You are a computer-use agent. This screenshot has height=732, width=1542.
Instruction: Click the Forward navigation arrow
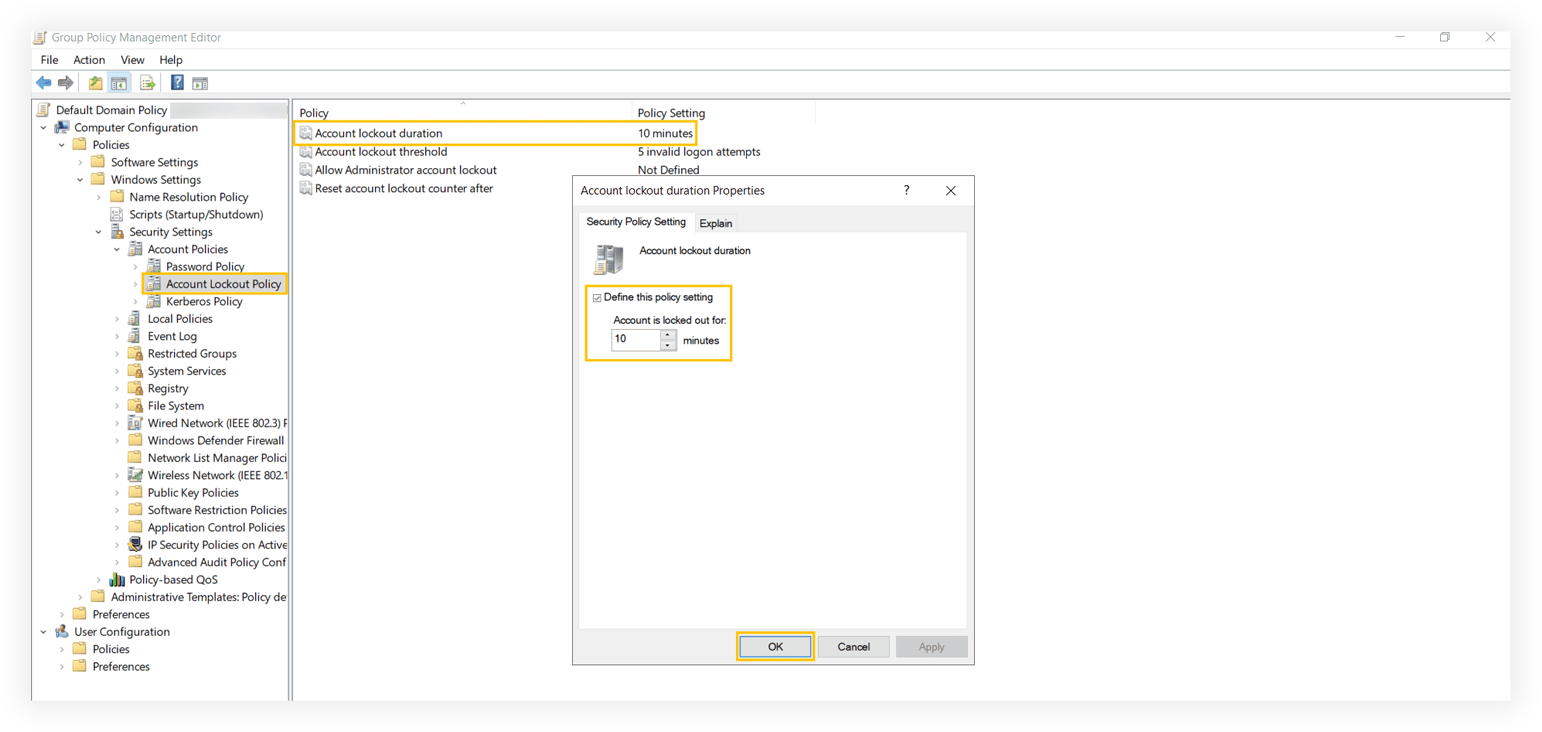[66, 82]
